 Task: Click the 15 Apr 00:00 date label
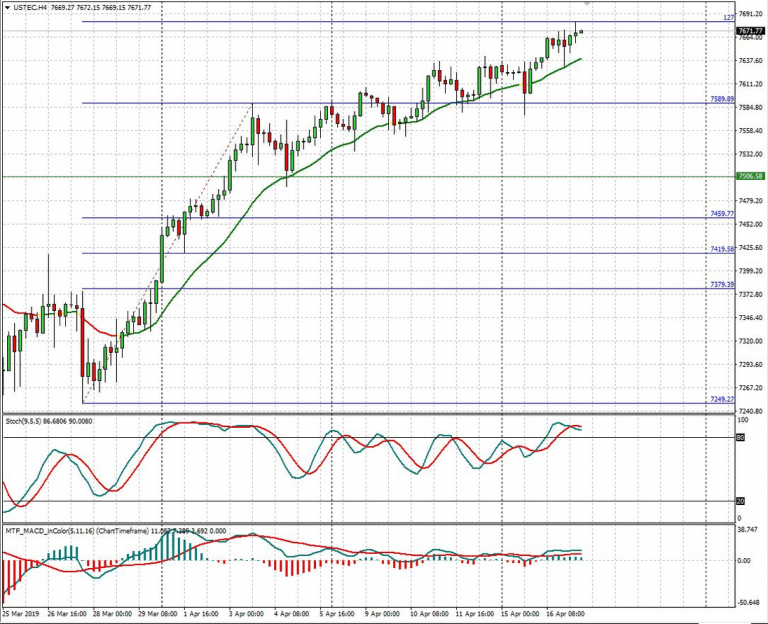coord(520,614)
